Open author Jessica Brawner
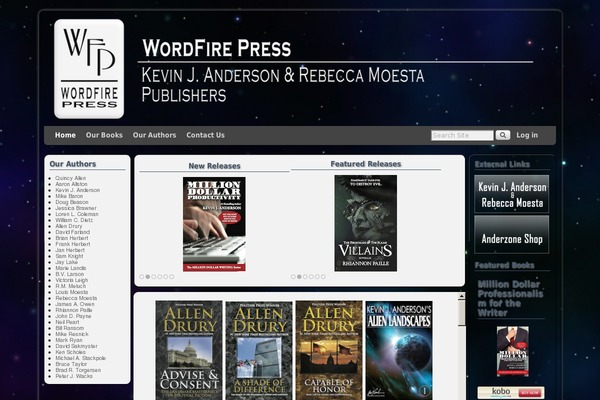 tap(76, 208)
